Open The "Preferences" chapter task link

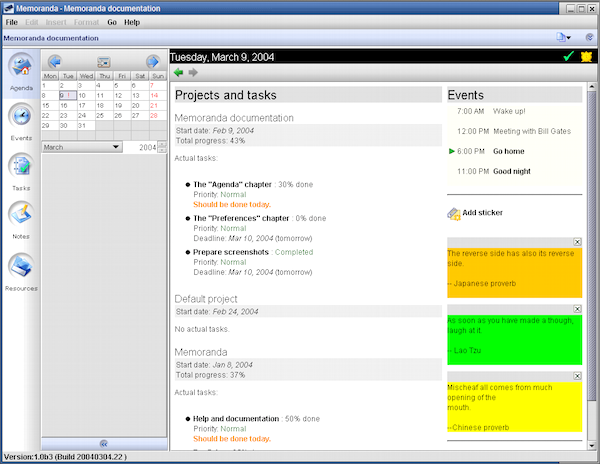coord(241,218)
